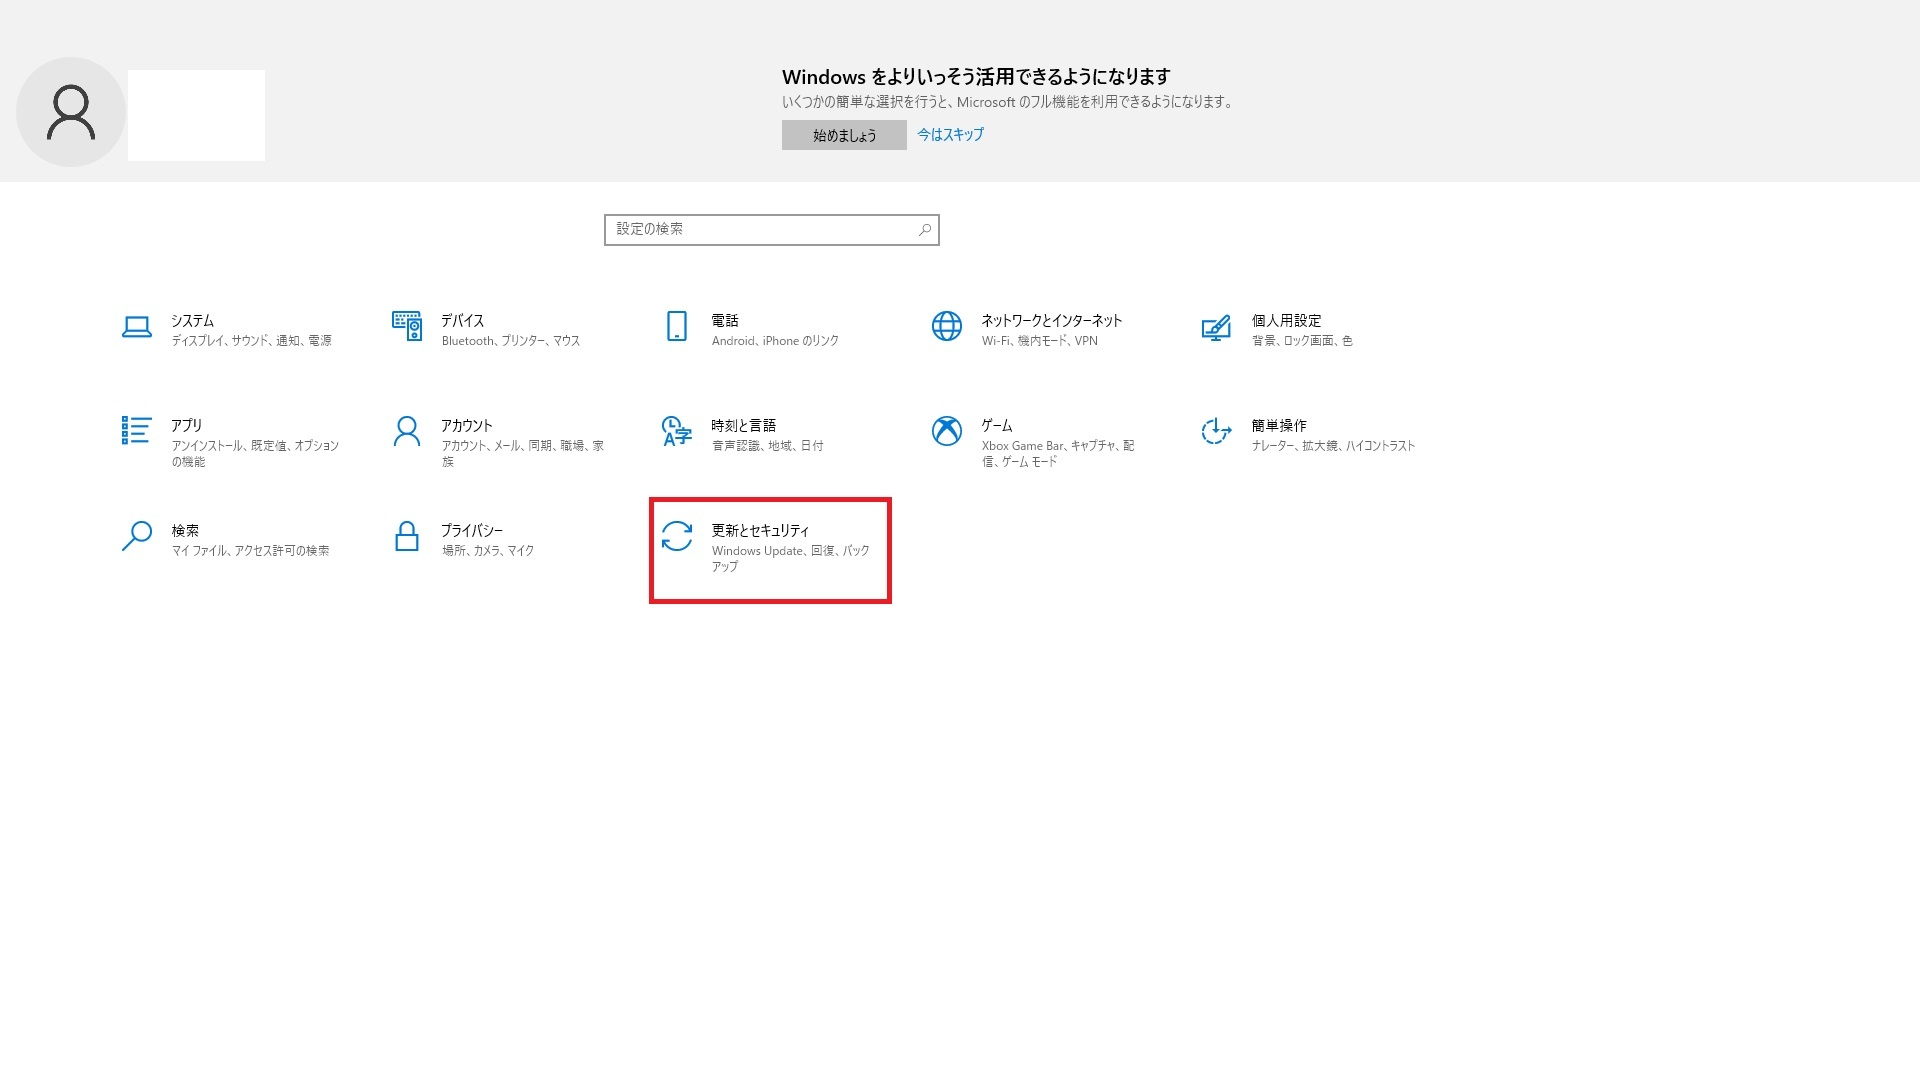This screenshot has height=1075, width=1920.
Task: Click the アカウント、メール、同期 description
Action: click(523, 454)
